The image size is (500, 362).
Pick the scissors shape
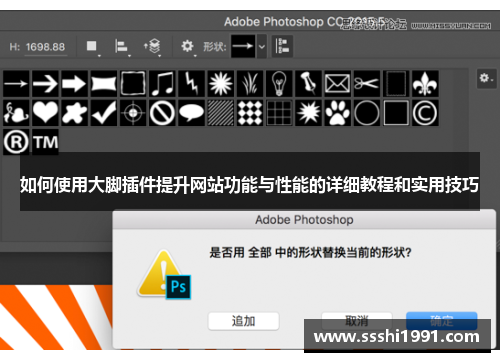tap(367, 84)
